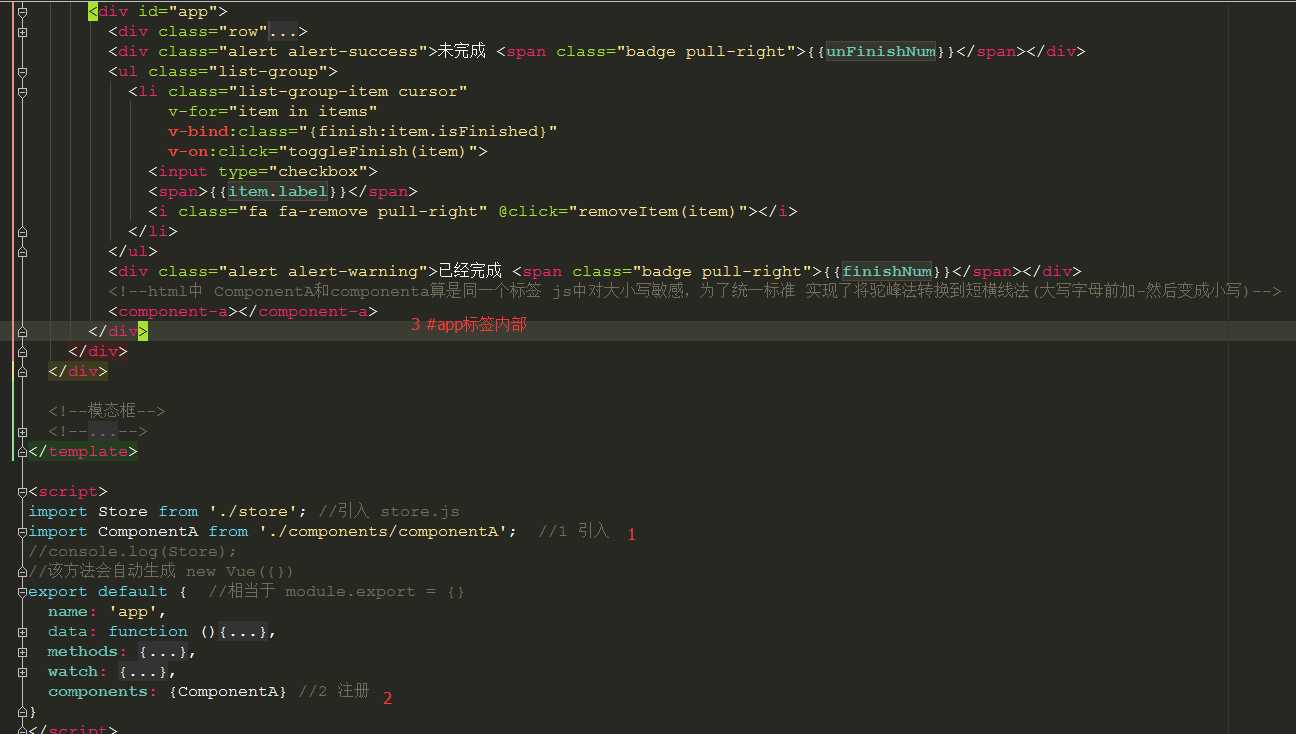Viewport: 1296px width, 734px height.
Task: Click the "export default {" statement
Action: pyautogui.click(x=108, y=592)
